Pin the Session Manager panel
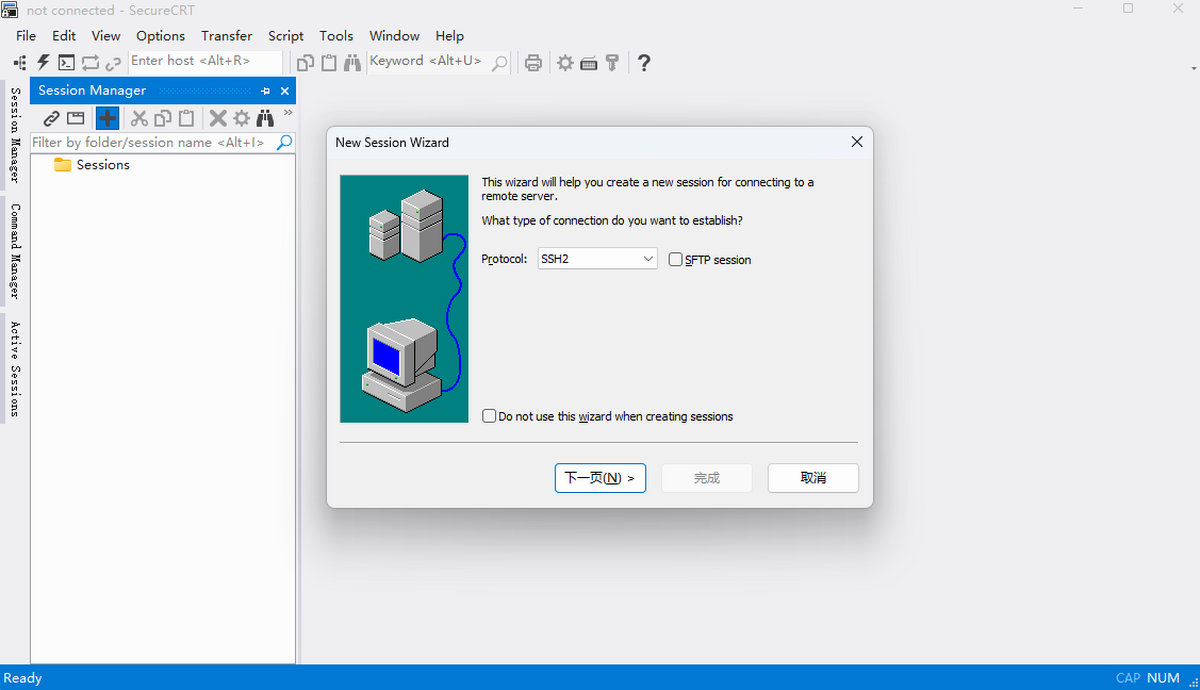This screenshot has width=1200, height=690. click(265, 91)
